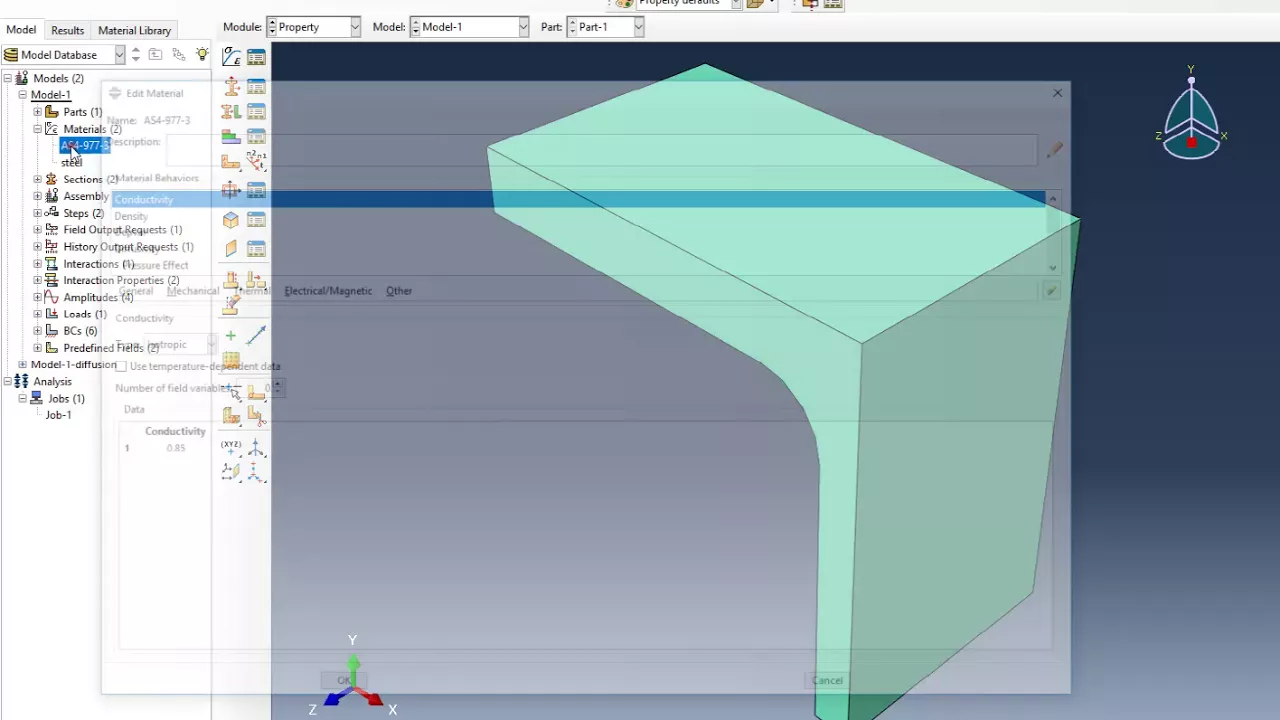The width and height of the screenshot is (1280, 720).
Task: Select the Create Section tool
Action: click(x=231, y=86)
